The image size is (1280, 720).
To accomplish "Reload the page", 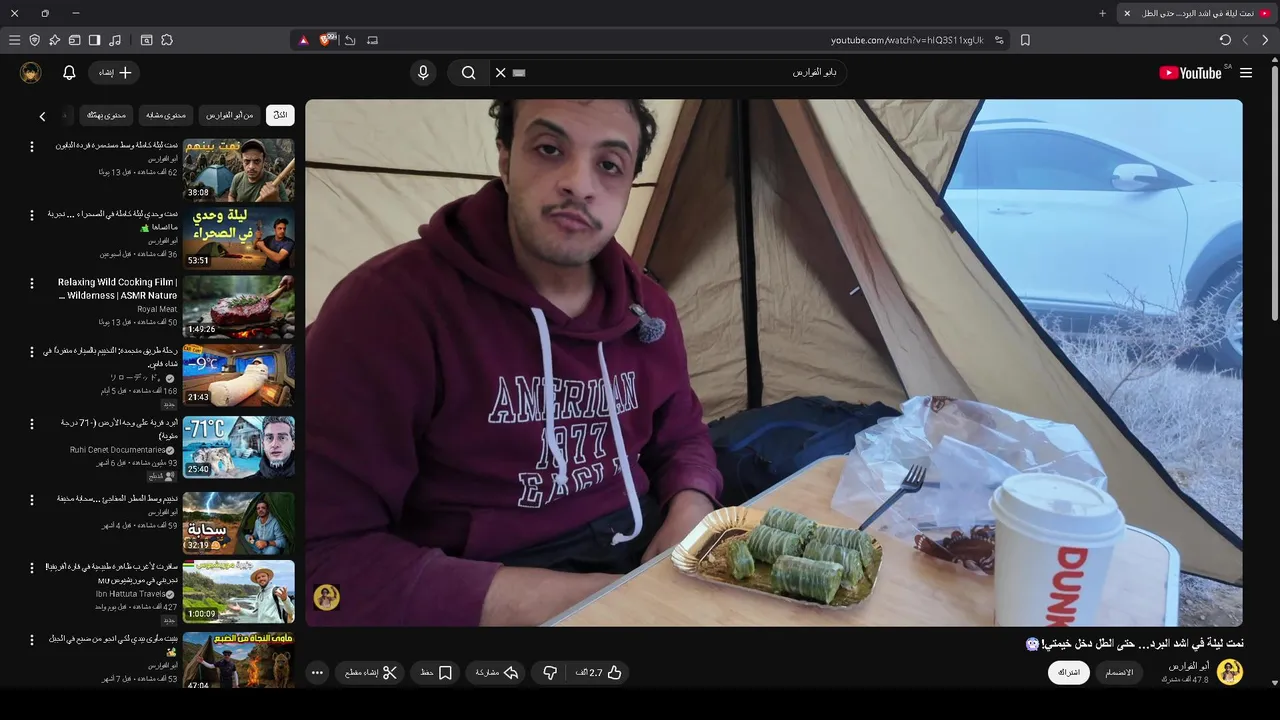I will tap(1225, 40).
